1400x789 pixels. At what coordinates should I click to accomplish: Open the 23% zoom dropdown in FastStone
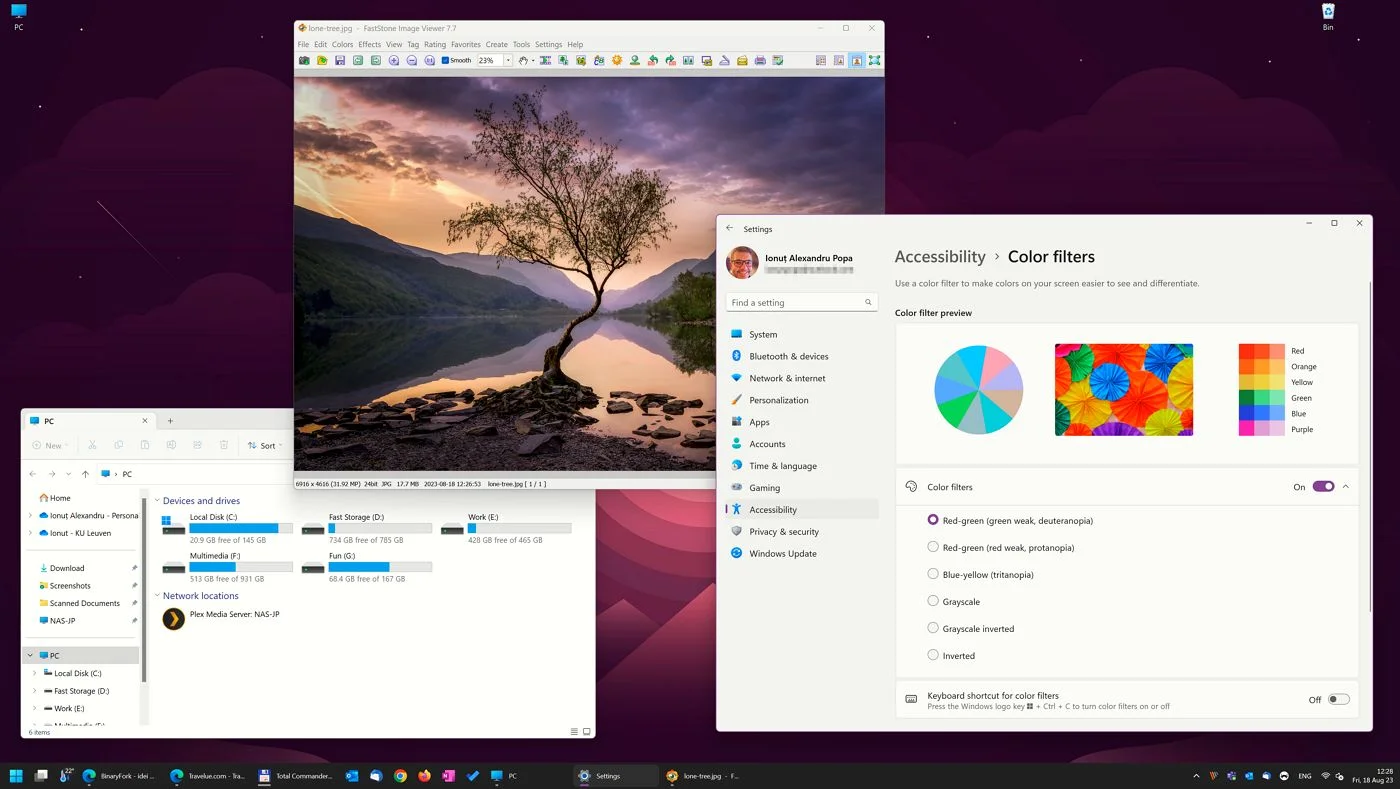tap(508, 60)
